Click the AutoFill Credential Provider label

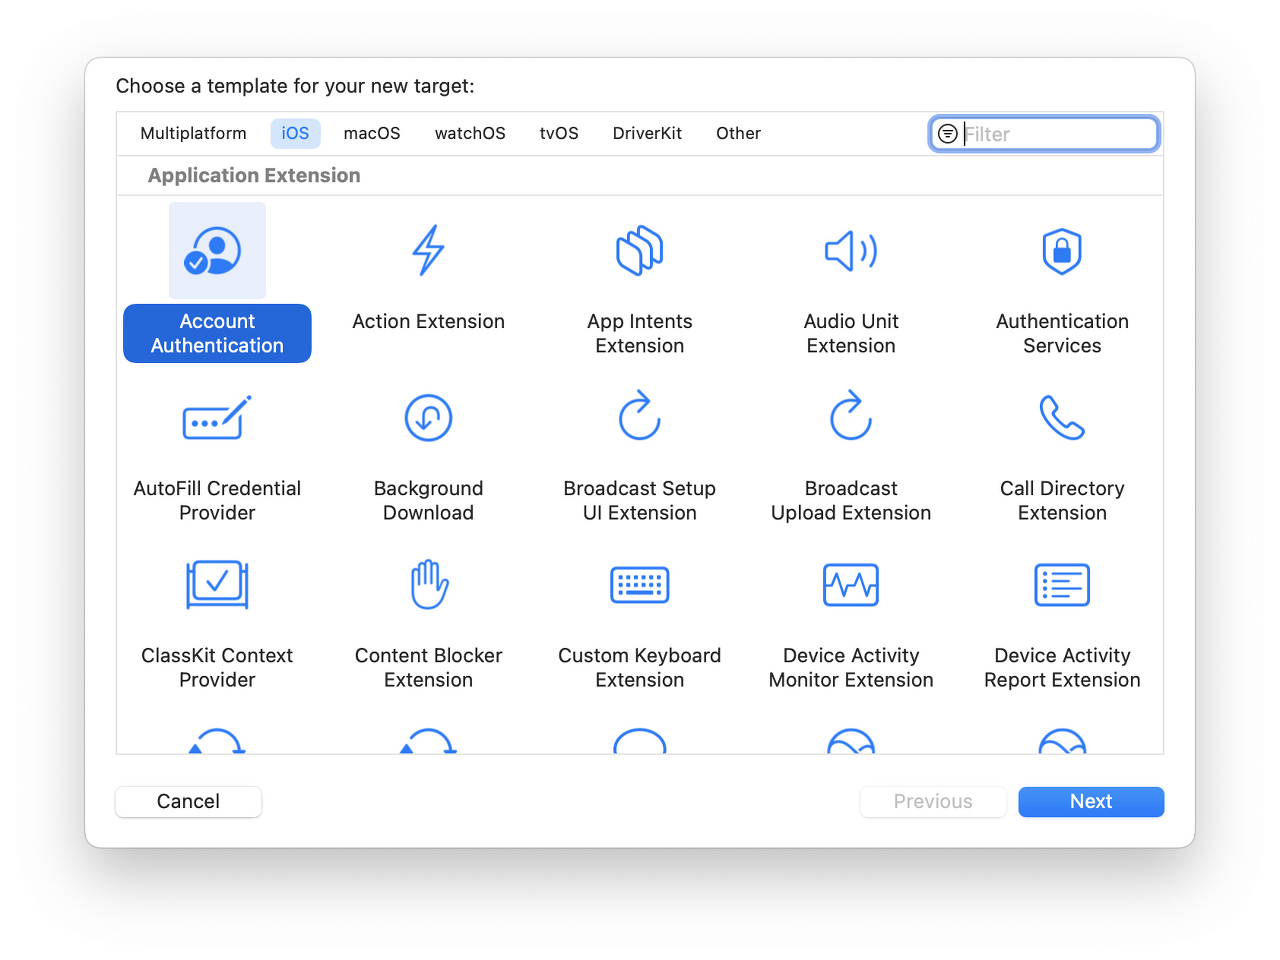pyautogui.click(x=217, y=500)
